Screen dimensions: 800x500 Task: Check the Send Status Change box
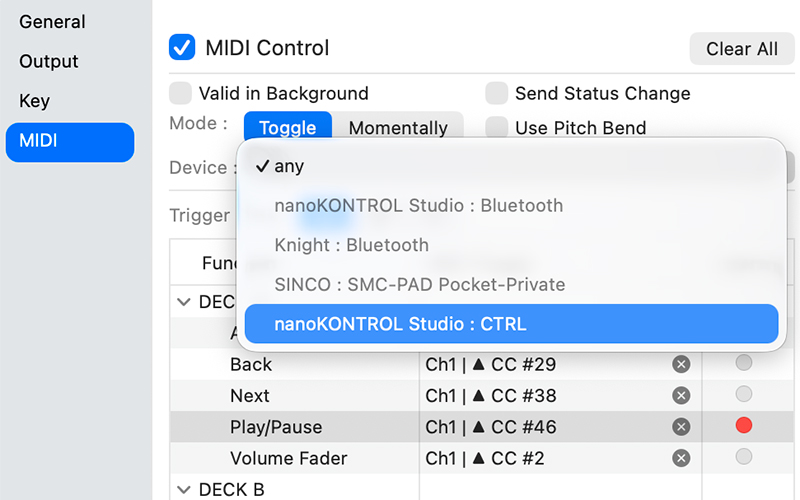click(x=497, y=94)
